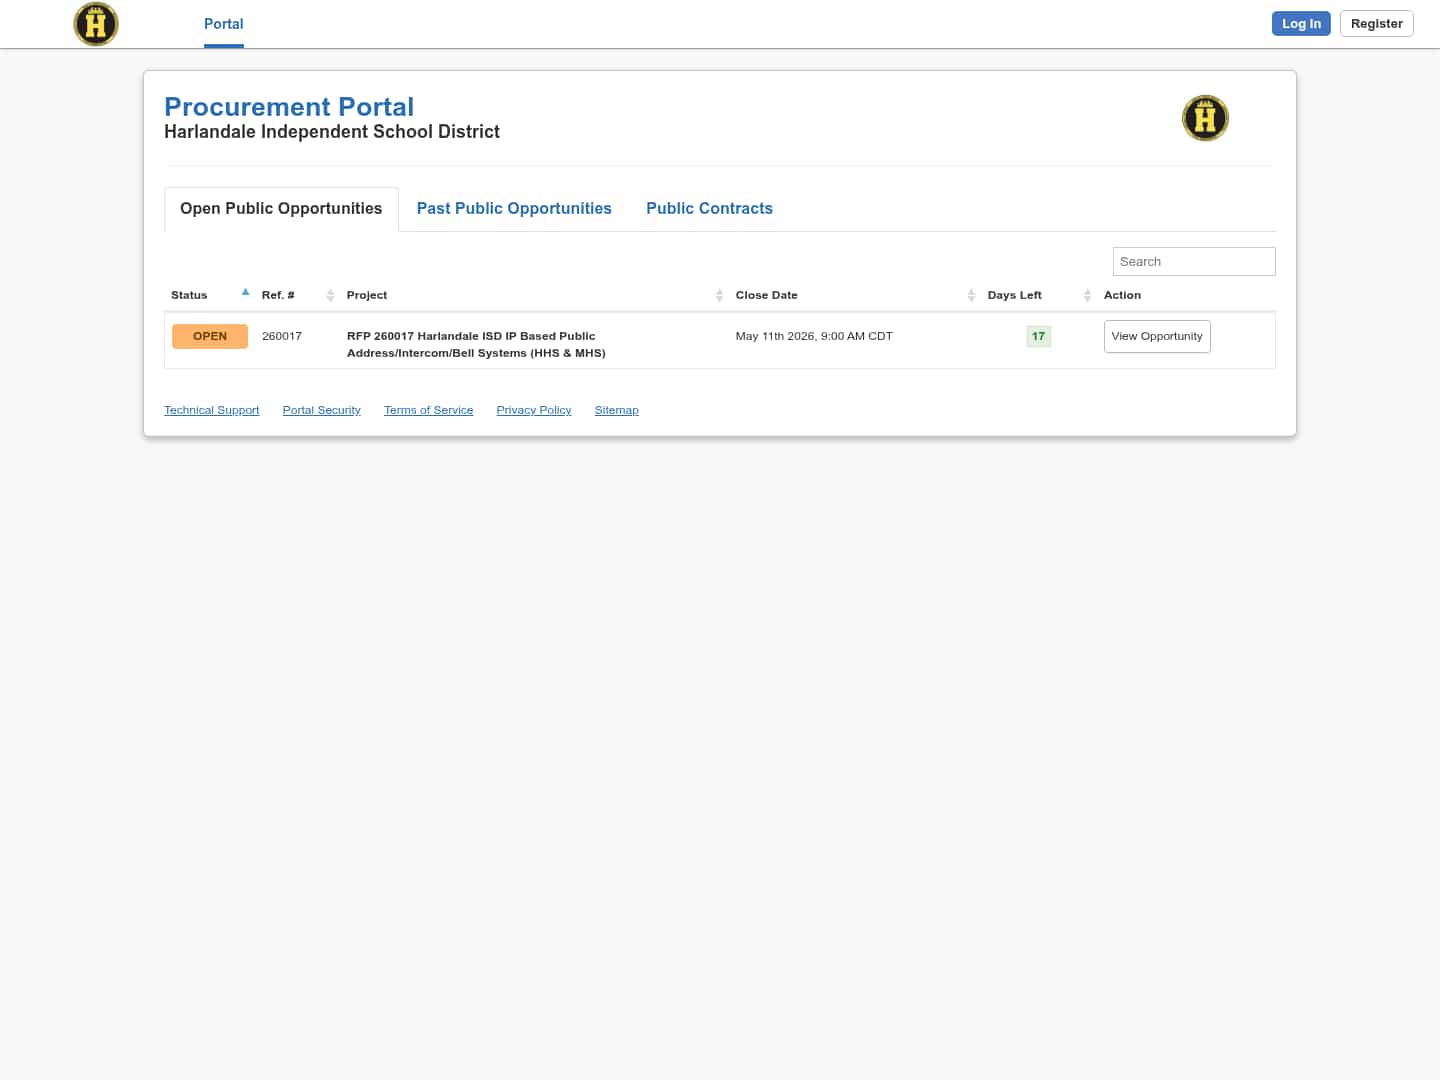Click the sort arrows beside Ref. #

click(330, 295)
